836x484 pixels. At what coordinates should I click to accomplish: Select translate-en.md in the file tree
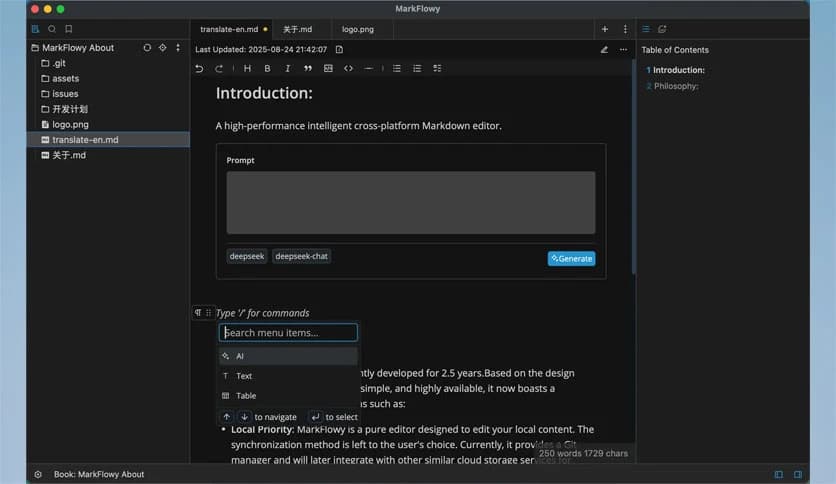[108, 140]
